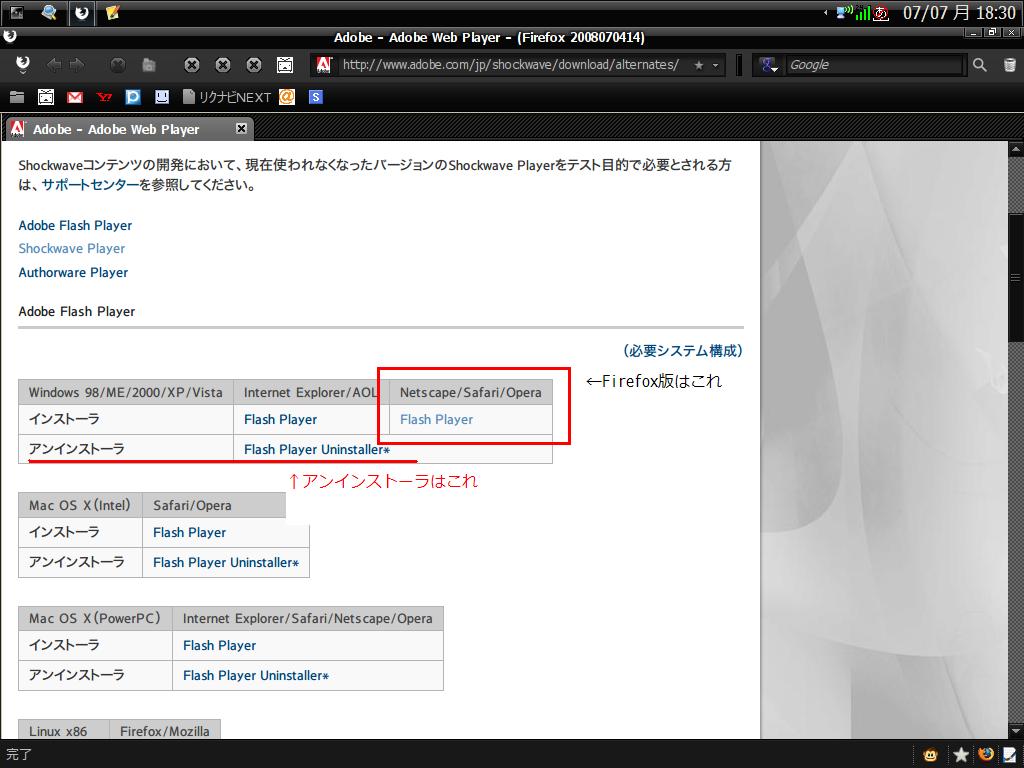Image resolution: width=1024 pixels, height=768 pixels.
Task: Open the orange @ bookmark icon
Action: tap(287, 97)
